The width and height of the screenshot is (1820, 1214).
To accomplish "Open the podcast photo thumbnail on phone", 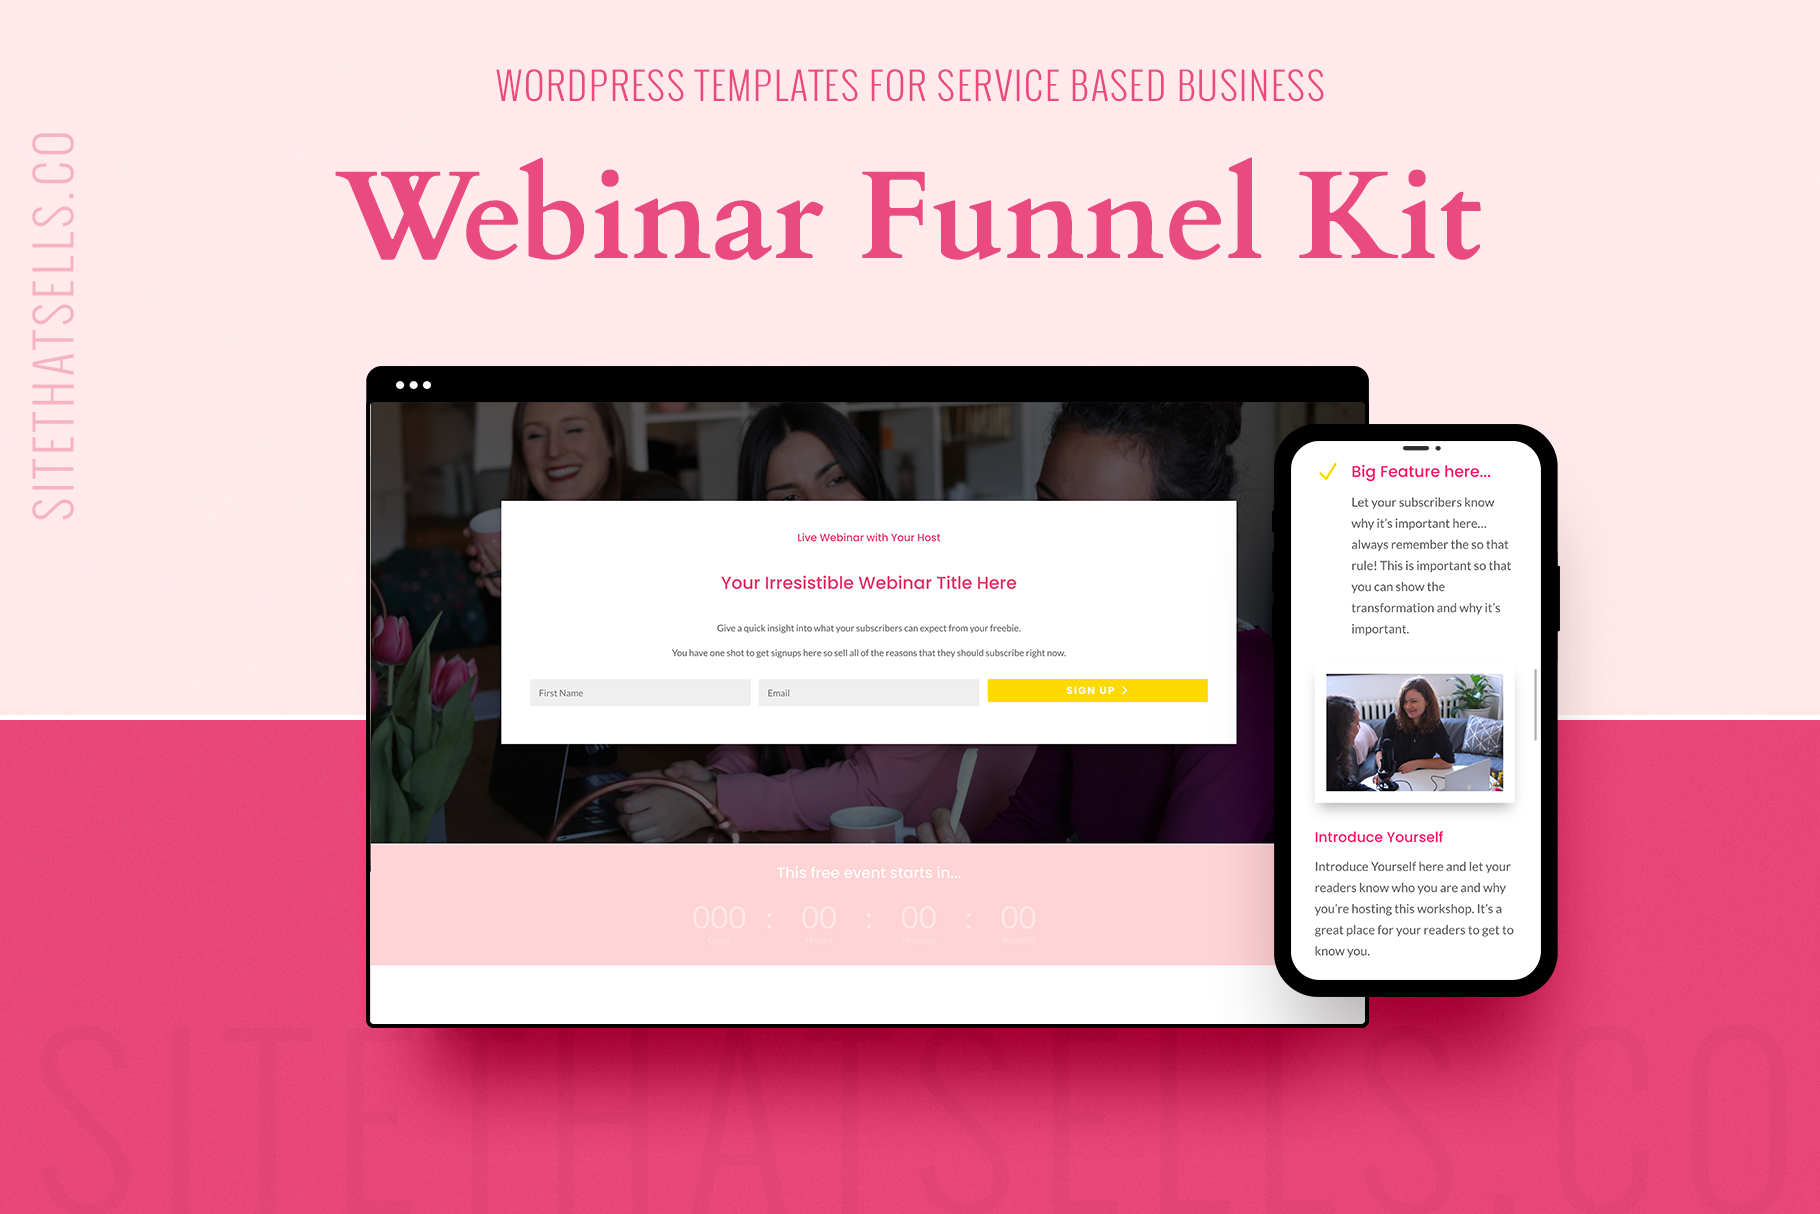I will pyautogui.click(x=1414, y=733).
